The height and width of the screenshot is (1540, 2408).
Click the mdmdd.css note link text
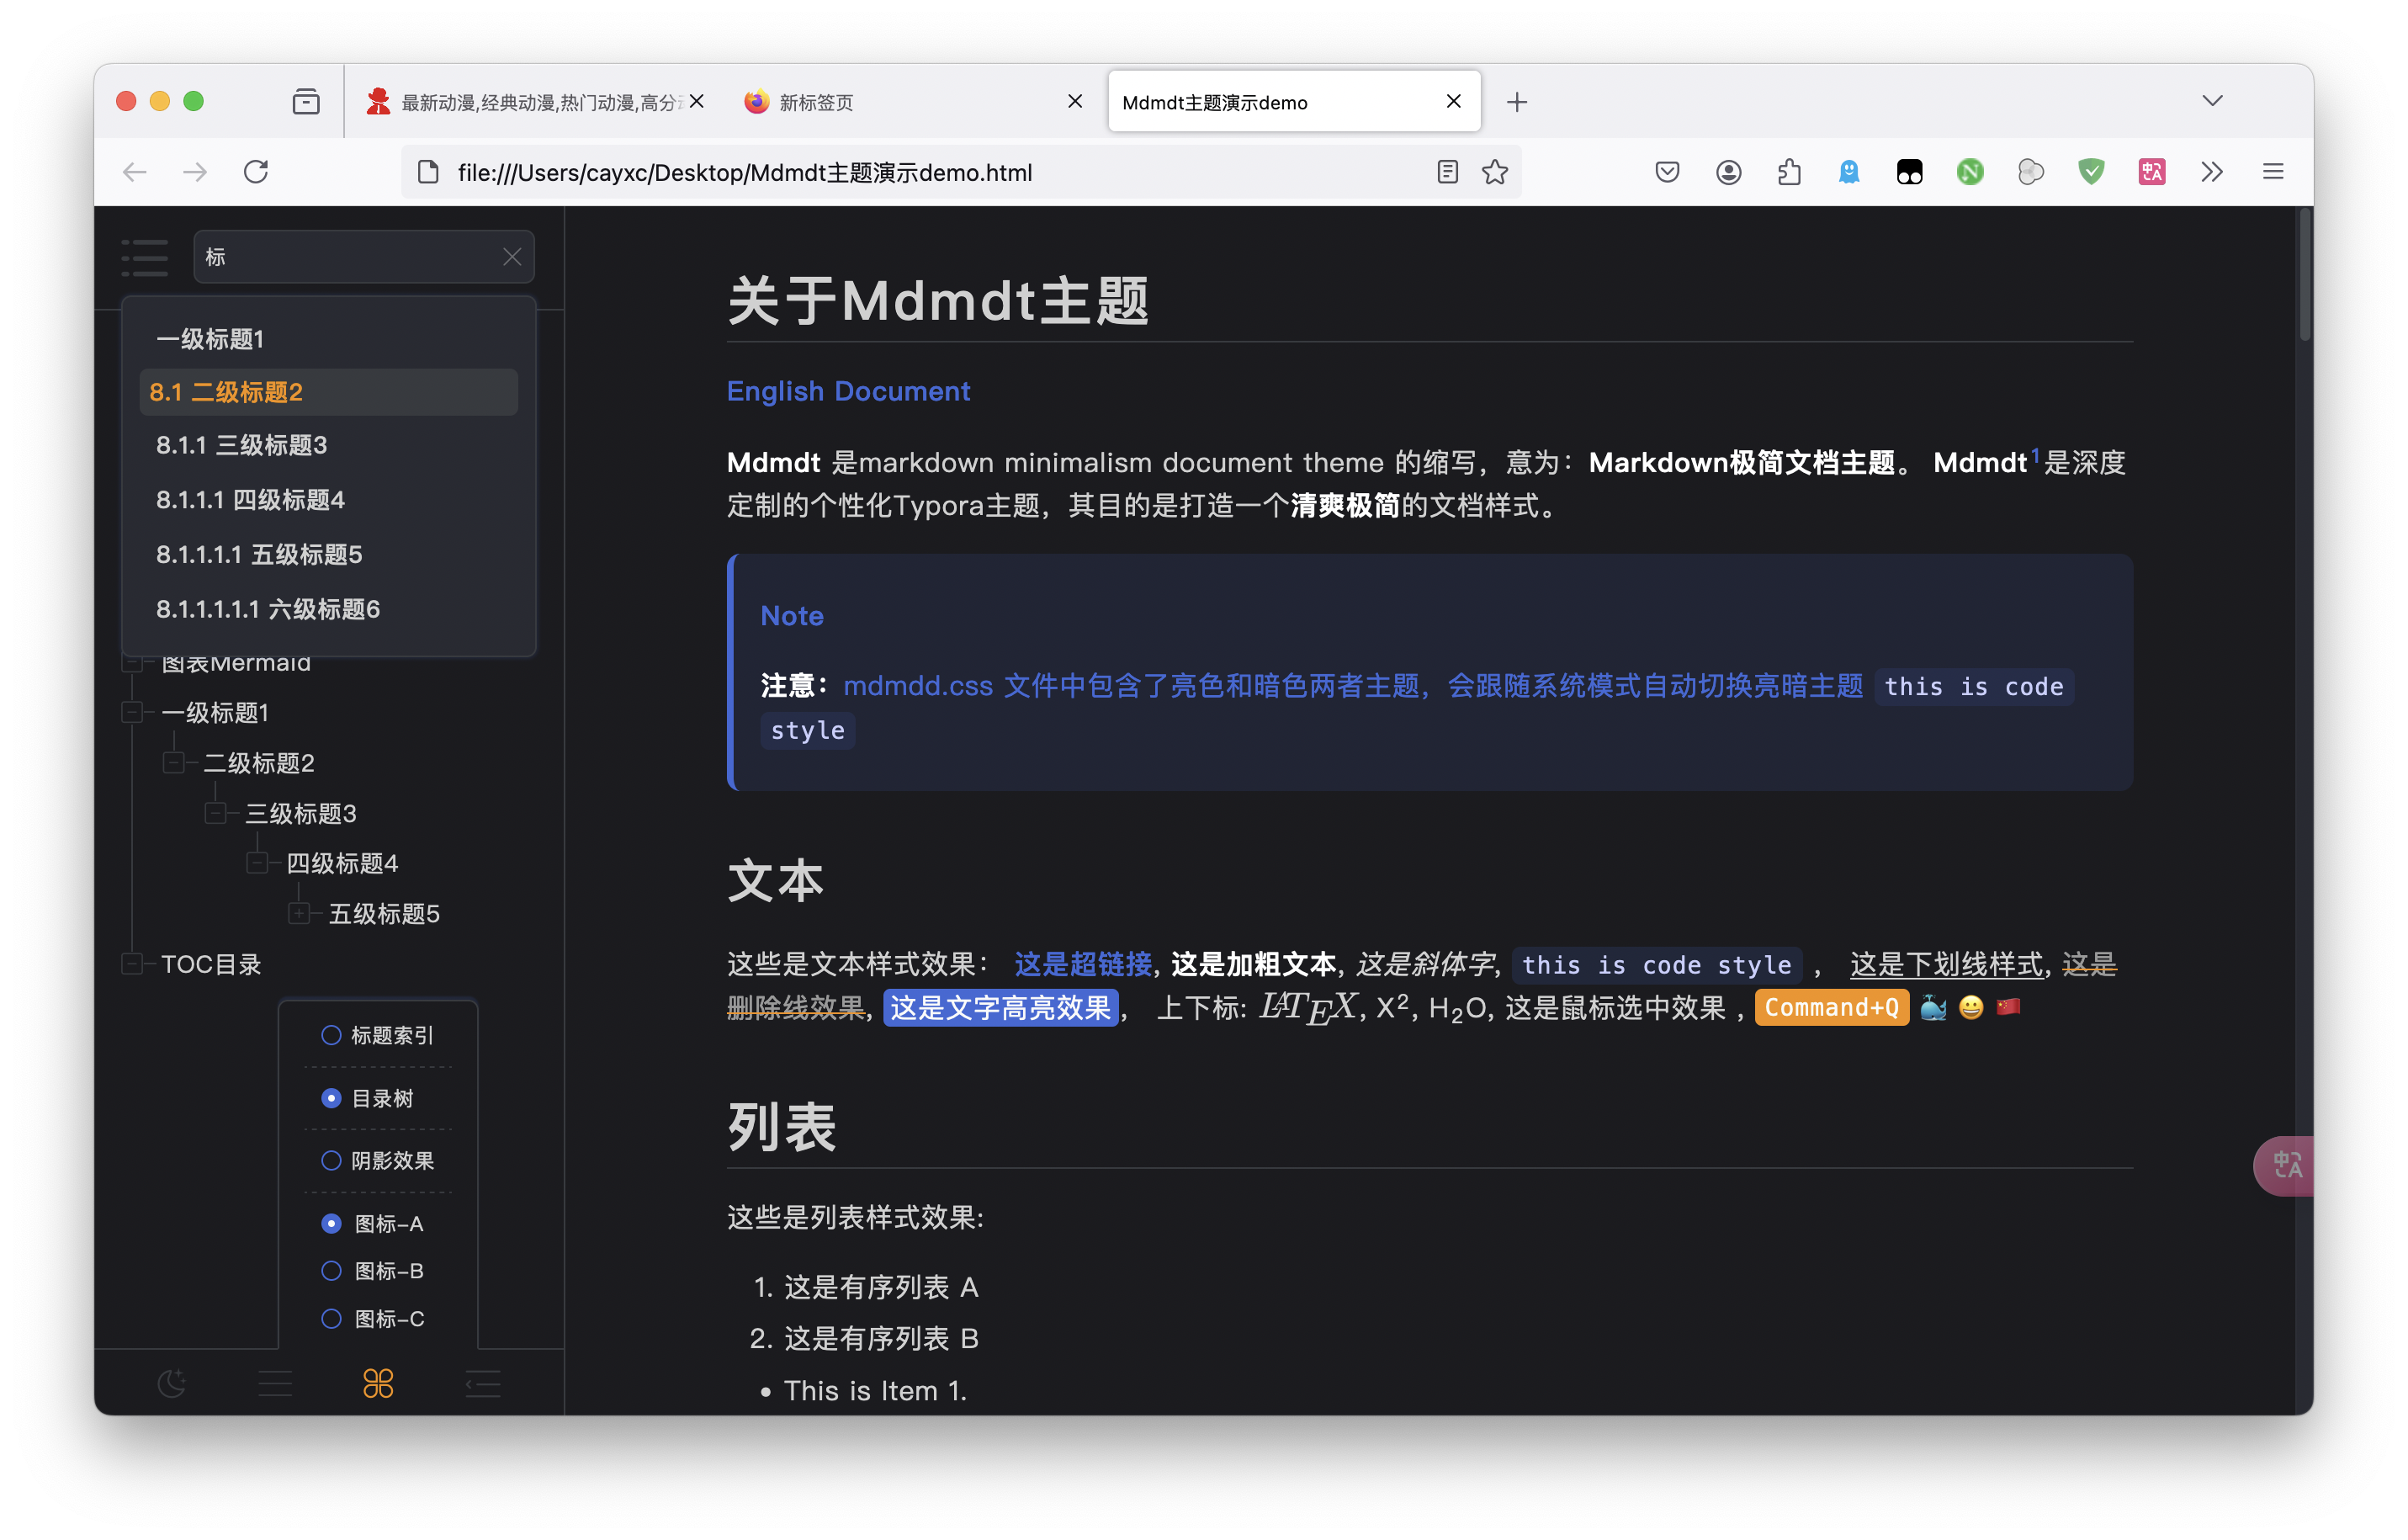pyautogui.click(x=1353, y=686)
